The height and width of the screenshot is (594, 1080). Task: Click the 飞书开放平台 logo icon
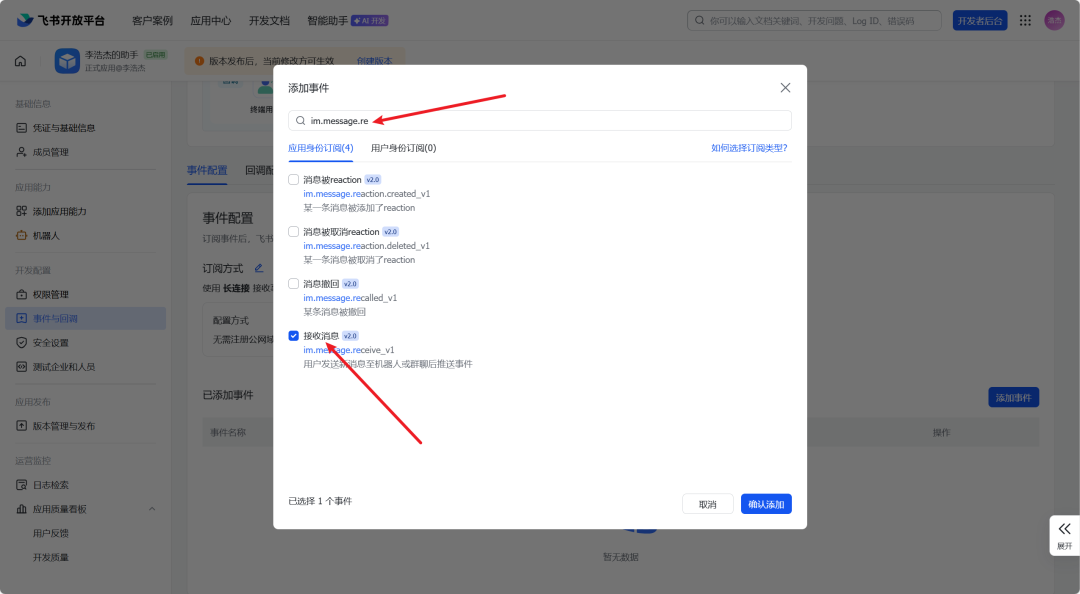25,19
